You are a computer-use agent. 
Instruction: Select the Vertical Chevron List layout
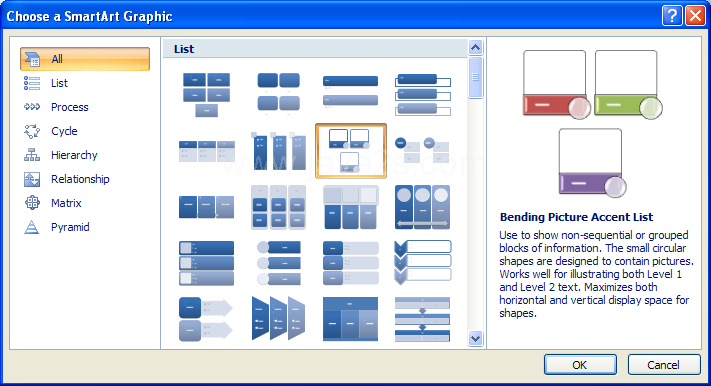(x=423, y=263)
